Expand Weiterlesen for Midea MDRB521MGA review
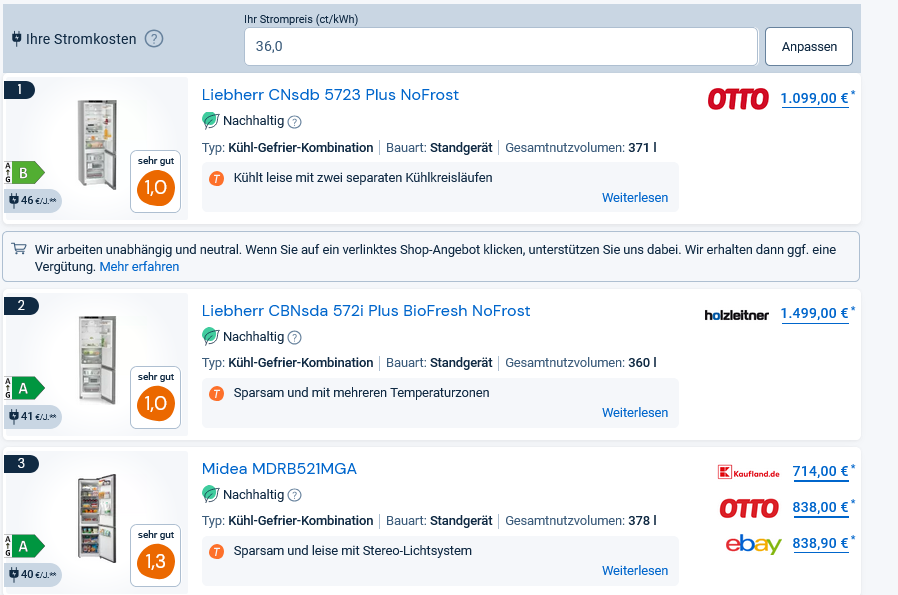Viewport: 898px width, 595px height. pos(634,571)
